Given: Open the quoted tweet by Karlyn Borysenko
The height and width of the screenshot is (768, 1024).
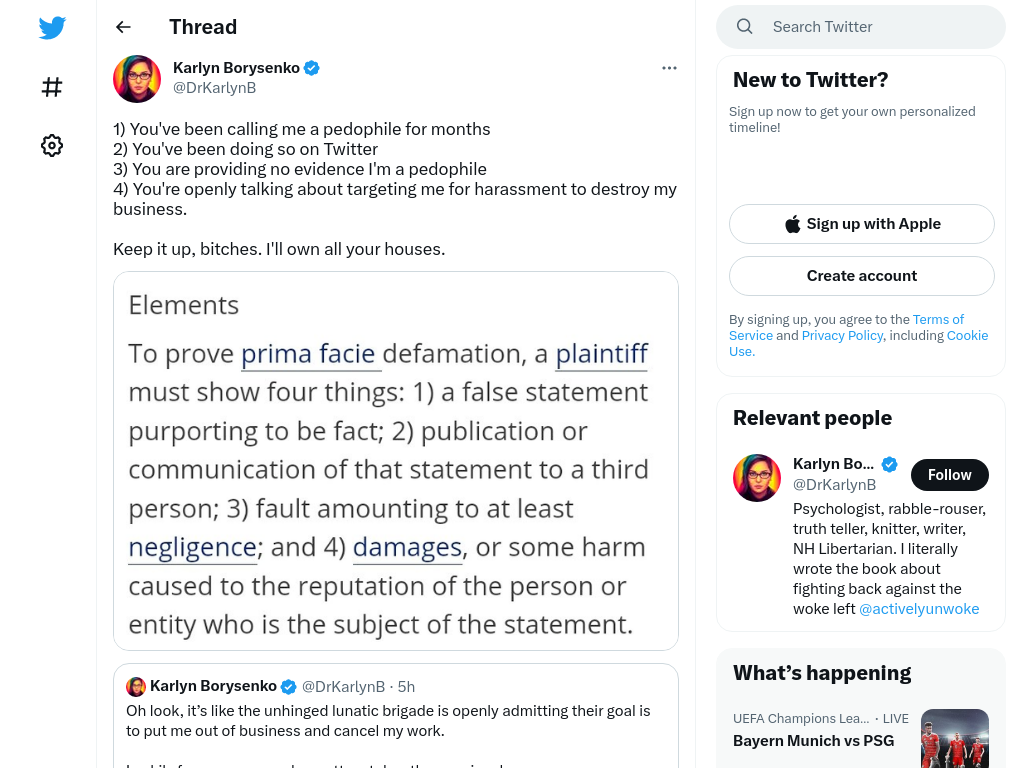Looking at the screenshot, I should 396,716.
